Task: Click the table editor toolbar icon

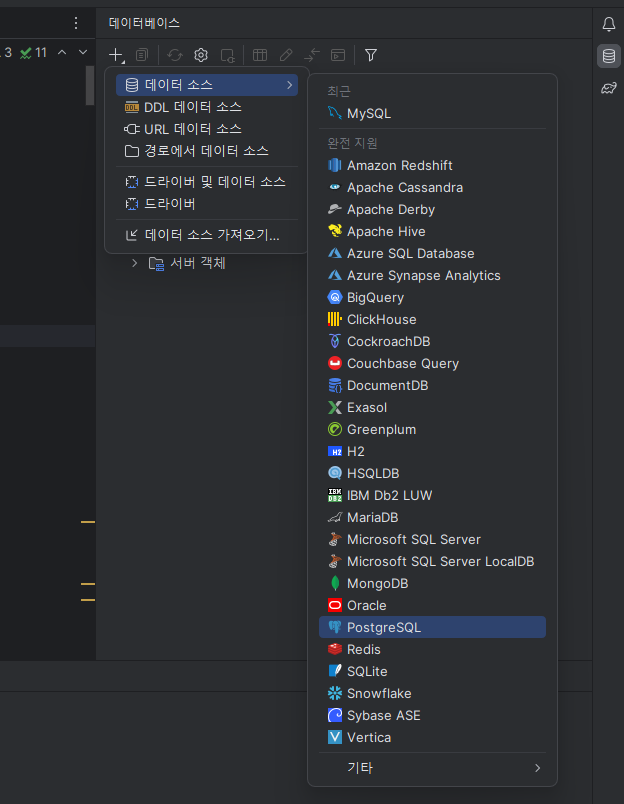Action: click(260, 55)
